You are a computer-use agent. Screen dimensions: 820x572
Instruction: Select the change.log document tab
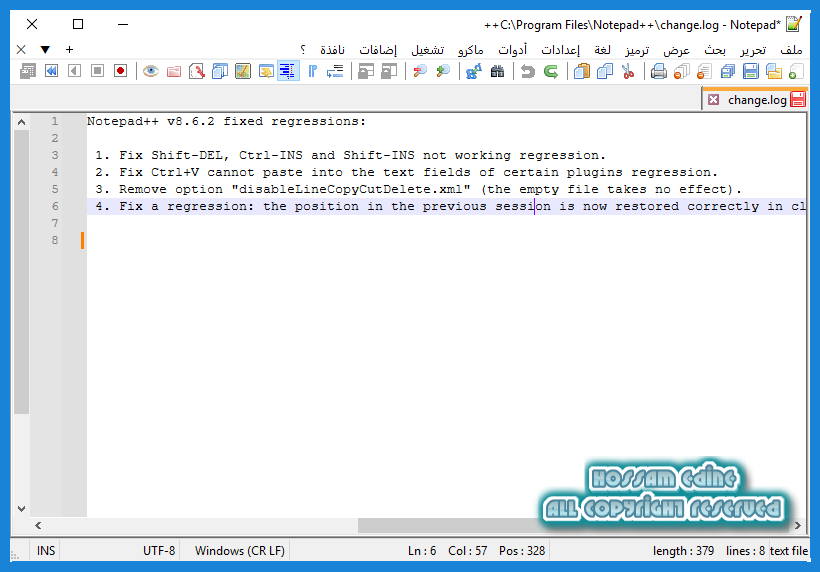(x=757, y=99)
